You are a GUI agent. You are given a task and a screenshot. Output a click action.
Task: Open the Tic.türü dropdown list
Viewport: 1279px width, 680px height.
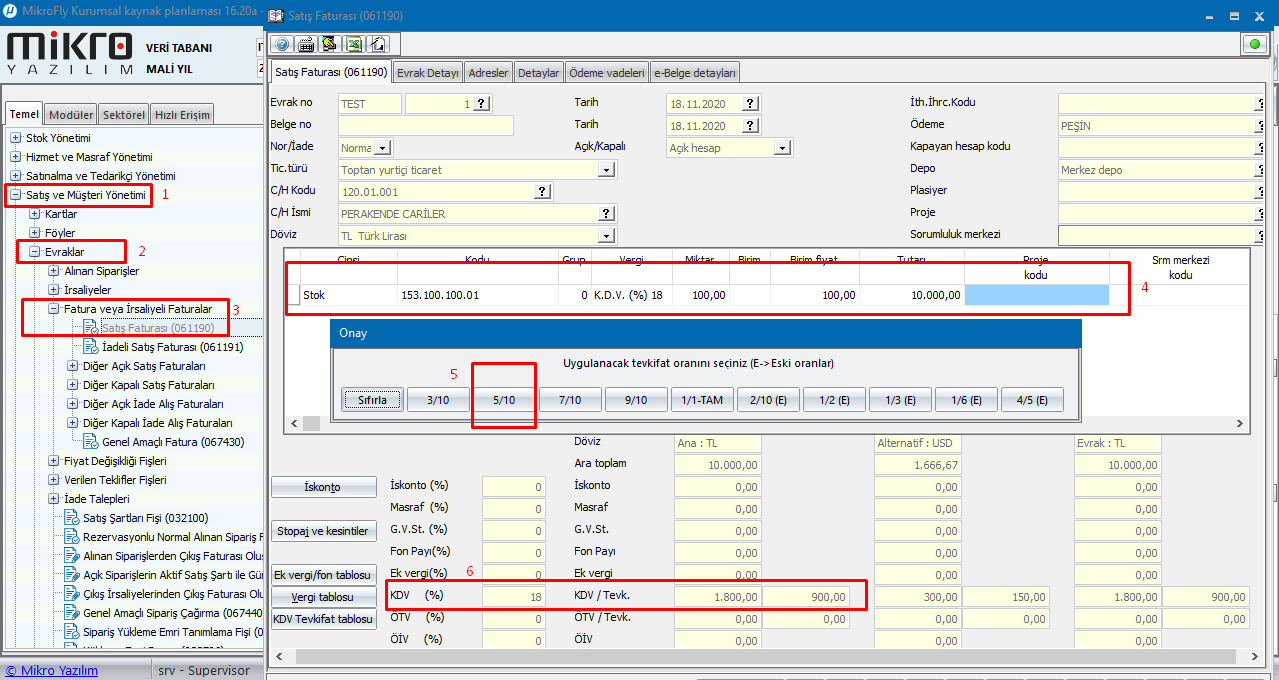tap(605, 170)
